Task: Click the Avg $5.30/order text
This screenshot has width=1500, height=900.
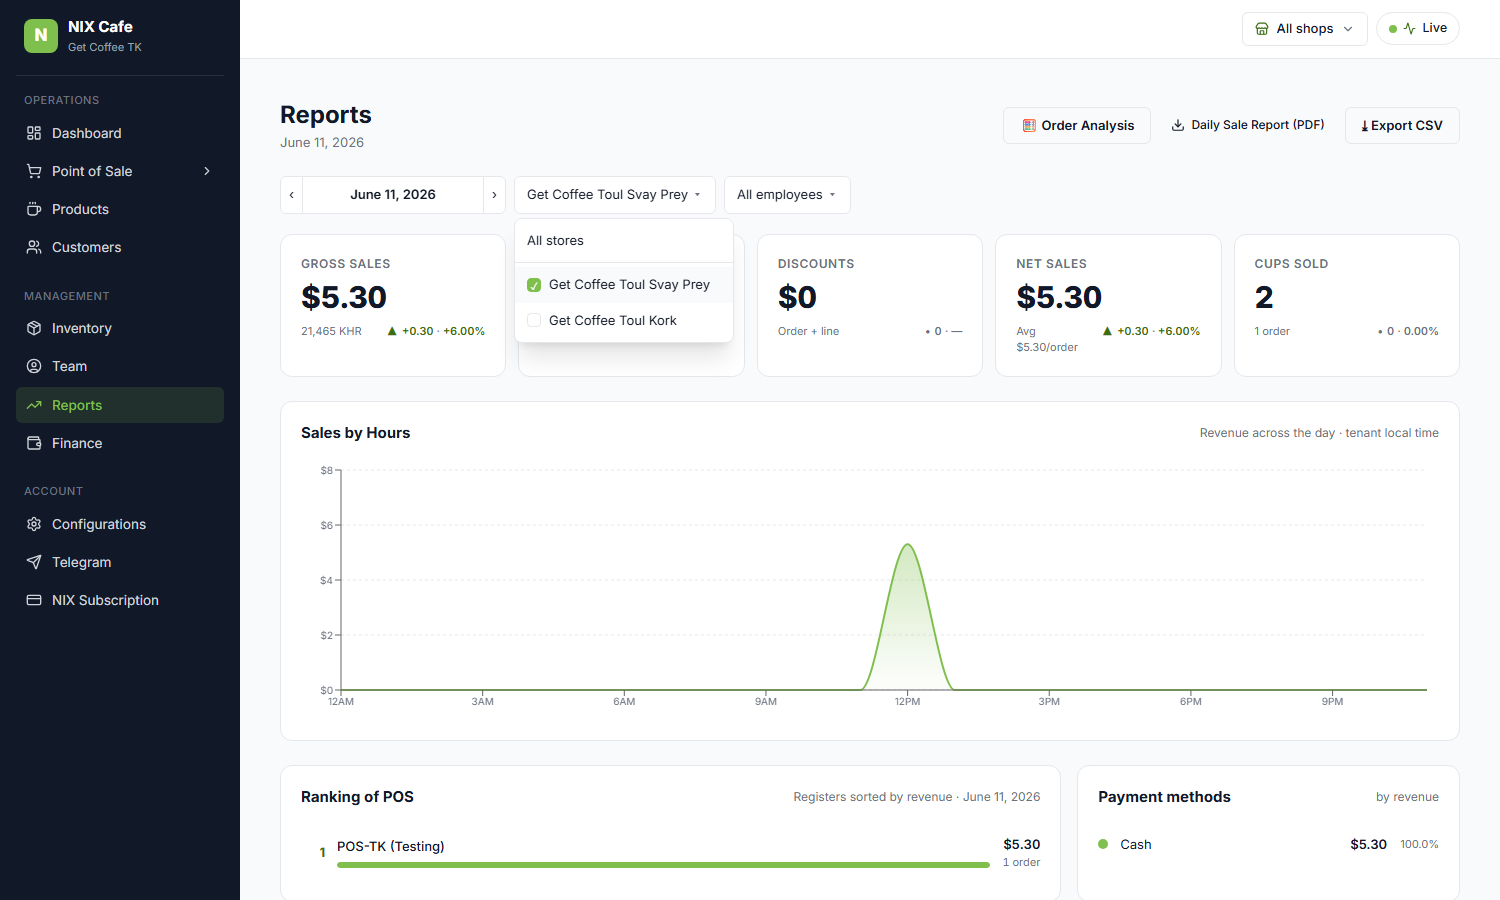Action: [x=1047, y=339]
